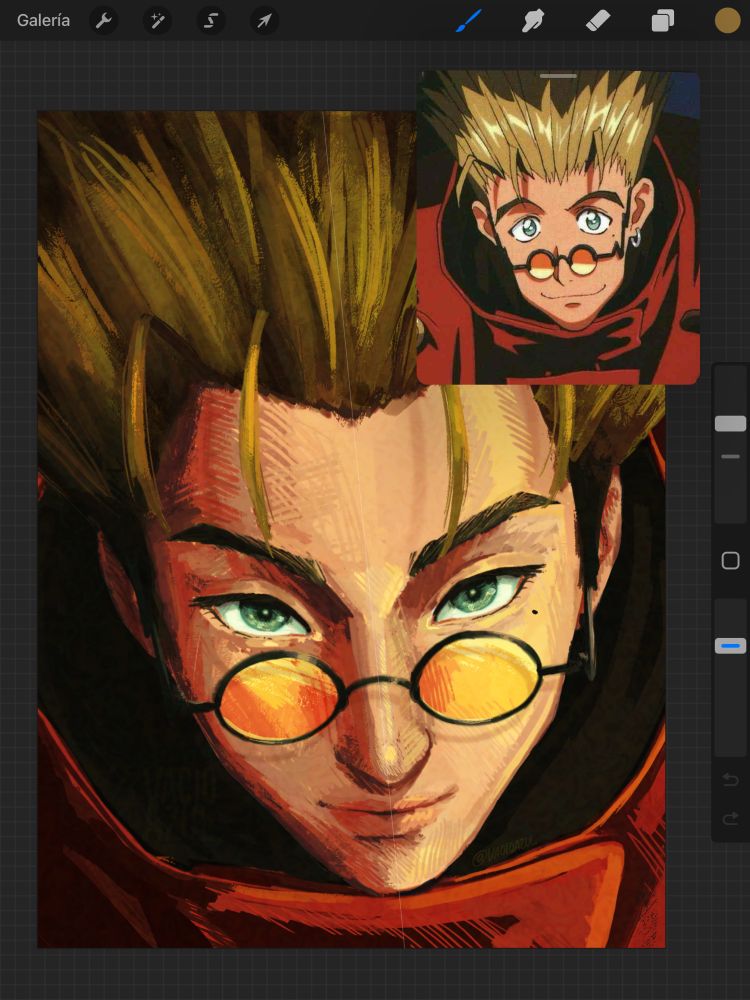Open the Actions wrench menu
Viewport: 750px width, 1000px height.
pyautogui.click(x=103, y=21)
